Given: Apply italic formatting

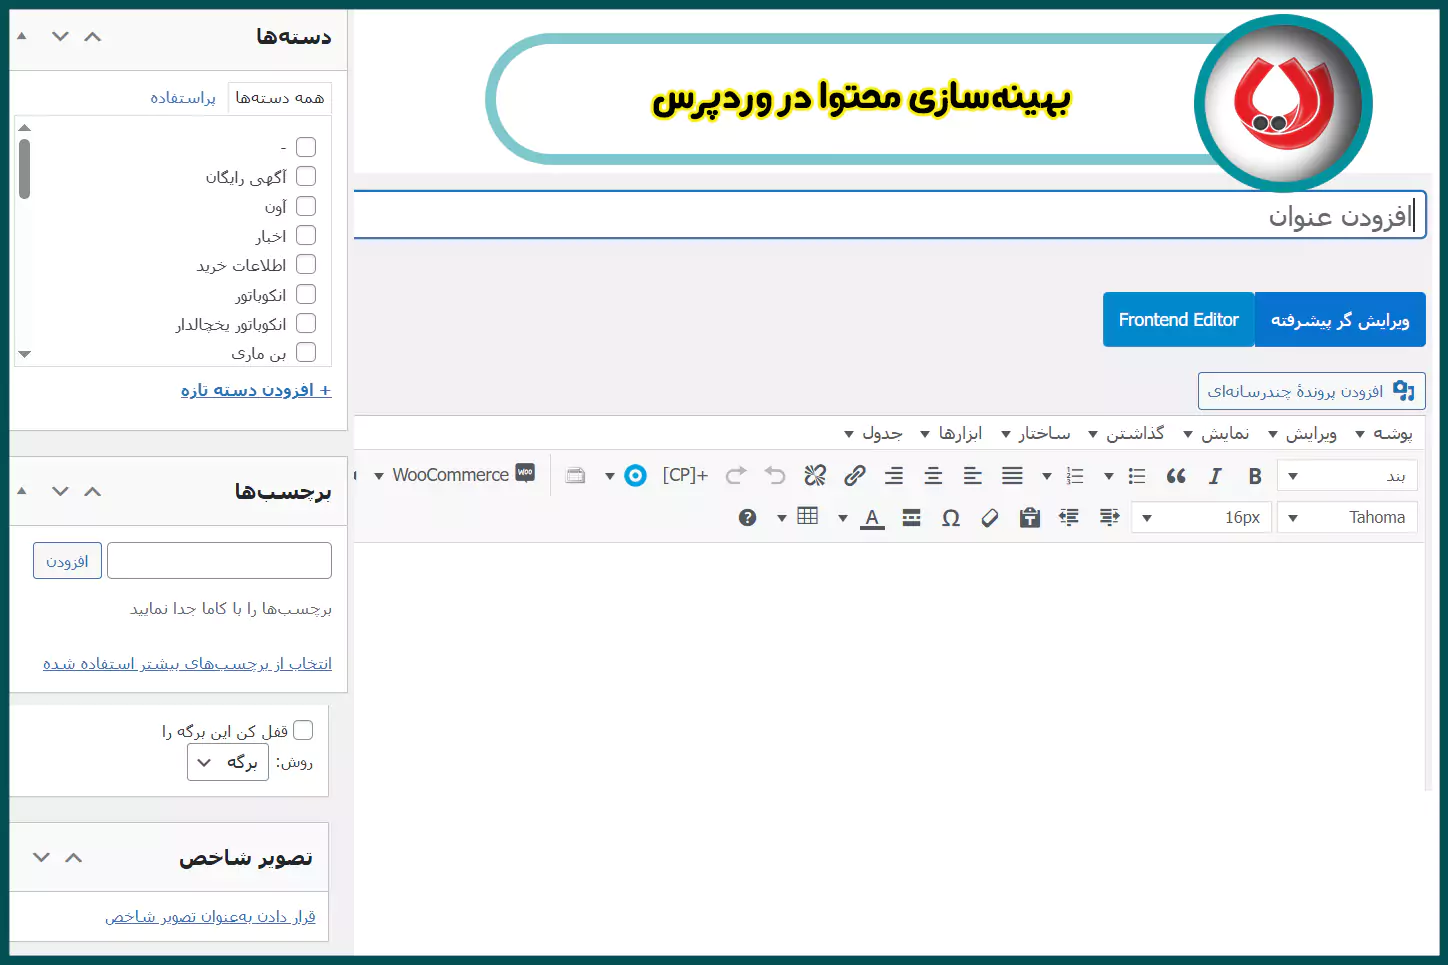Looking at the screenshot, I should 1215,476.
